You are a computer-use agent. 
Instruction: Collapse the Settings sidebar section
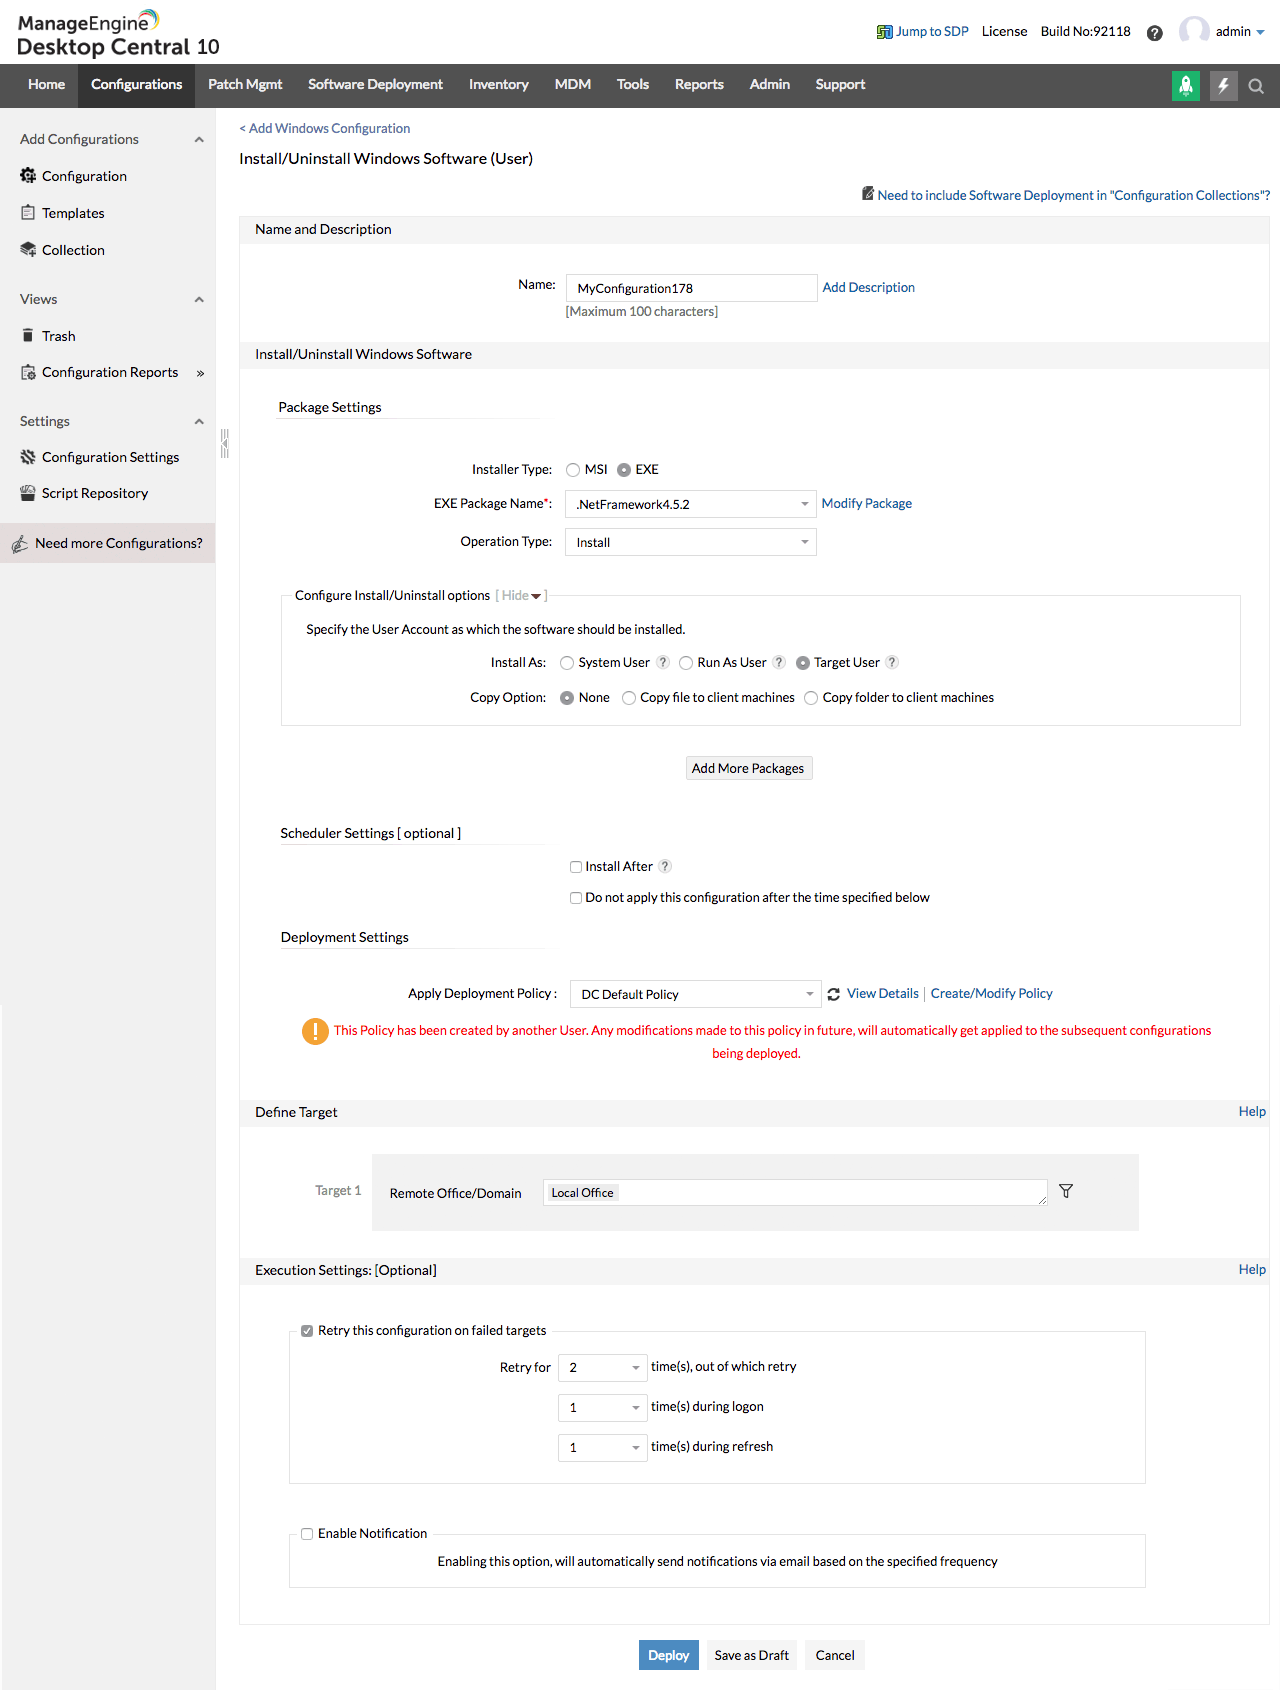tap(199, 422)
